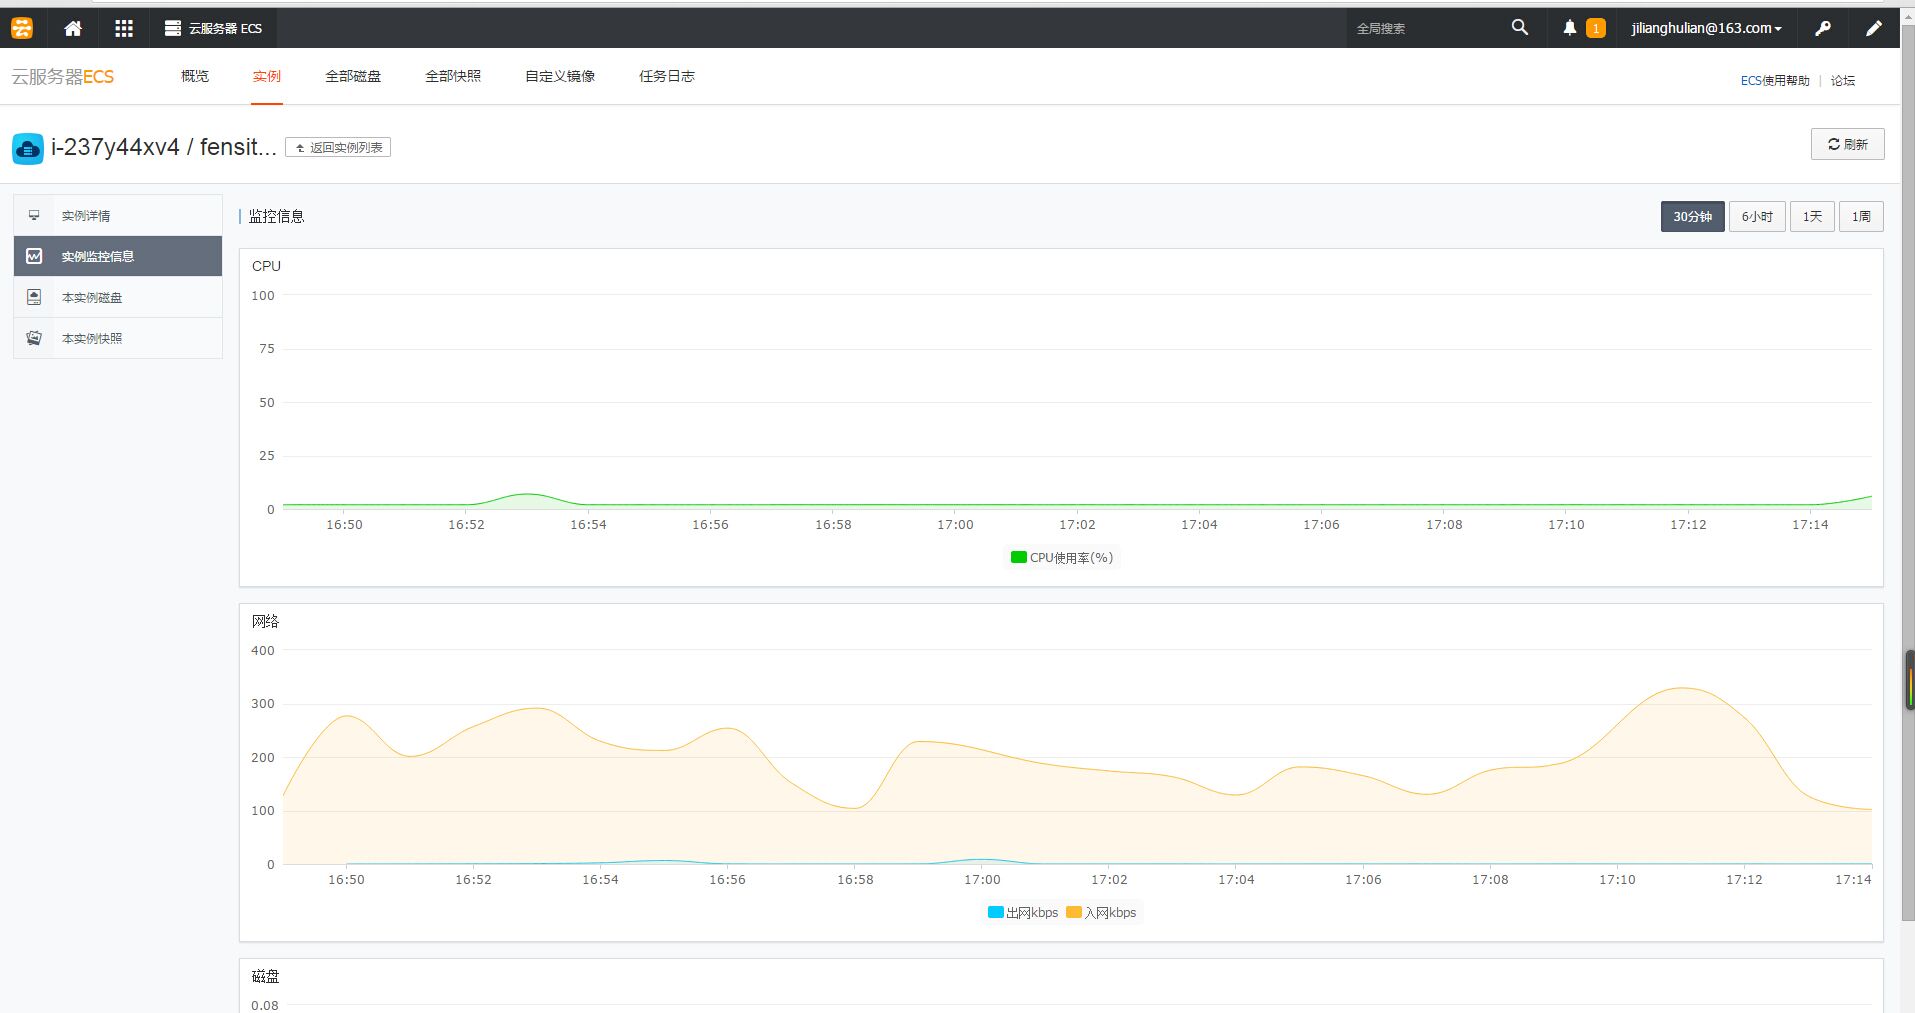
Task: Switch to the 概览 tab
Action: pyautogui.click(x=195, y=76)
